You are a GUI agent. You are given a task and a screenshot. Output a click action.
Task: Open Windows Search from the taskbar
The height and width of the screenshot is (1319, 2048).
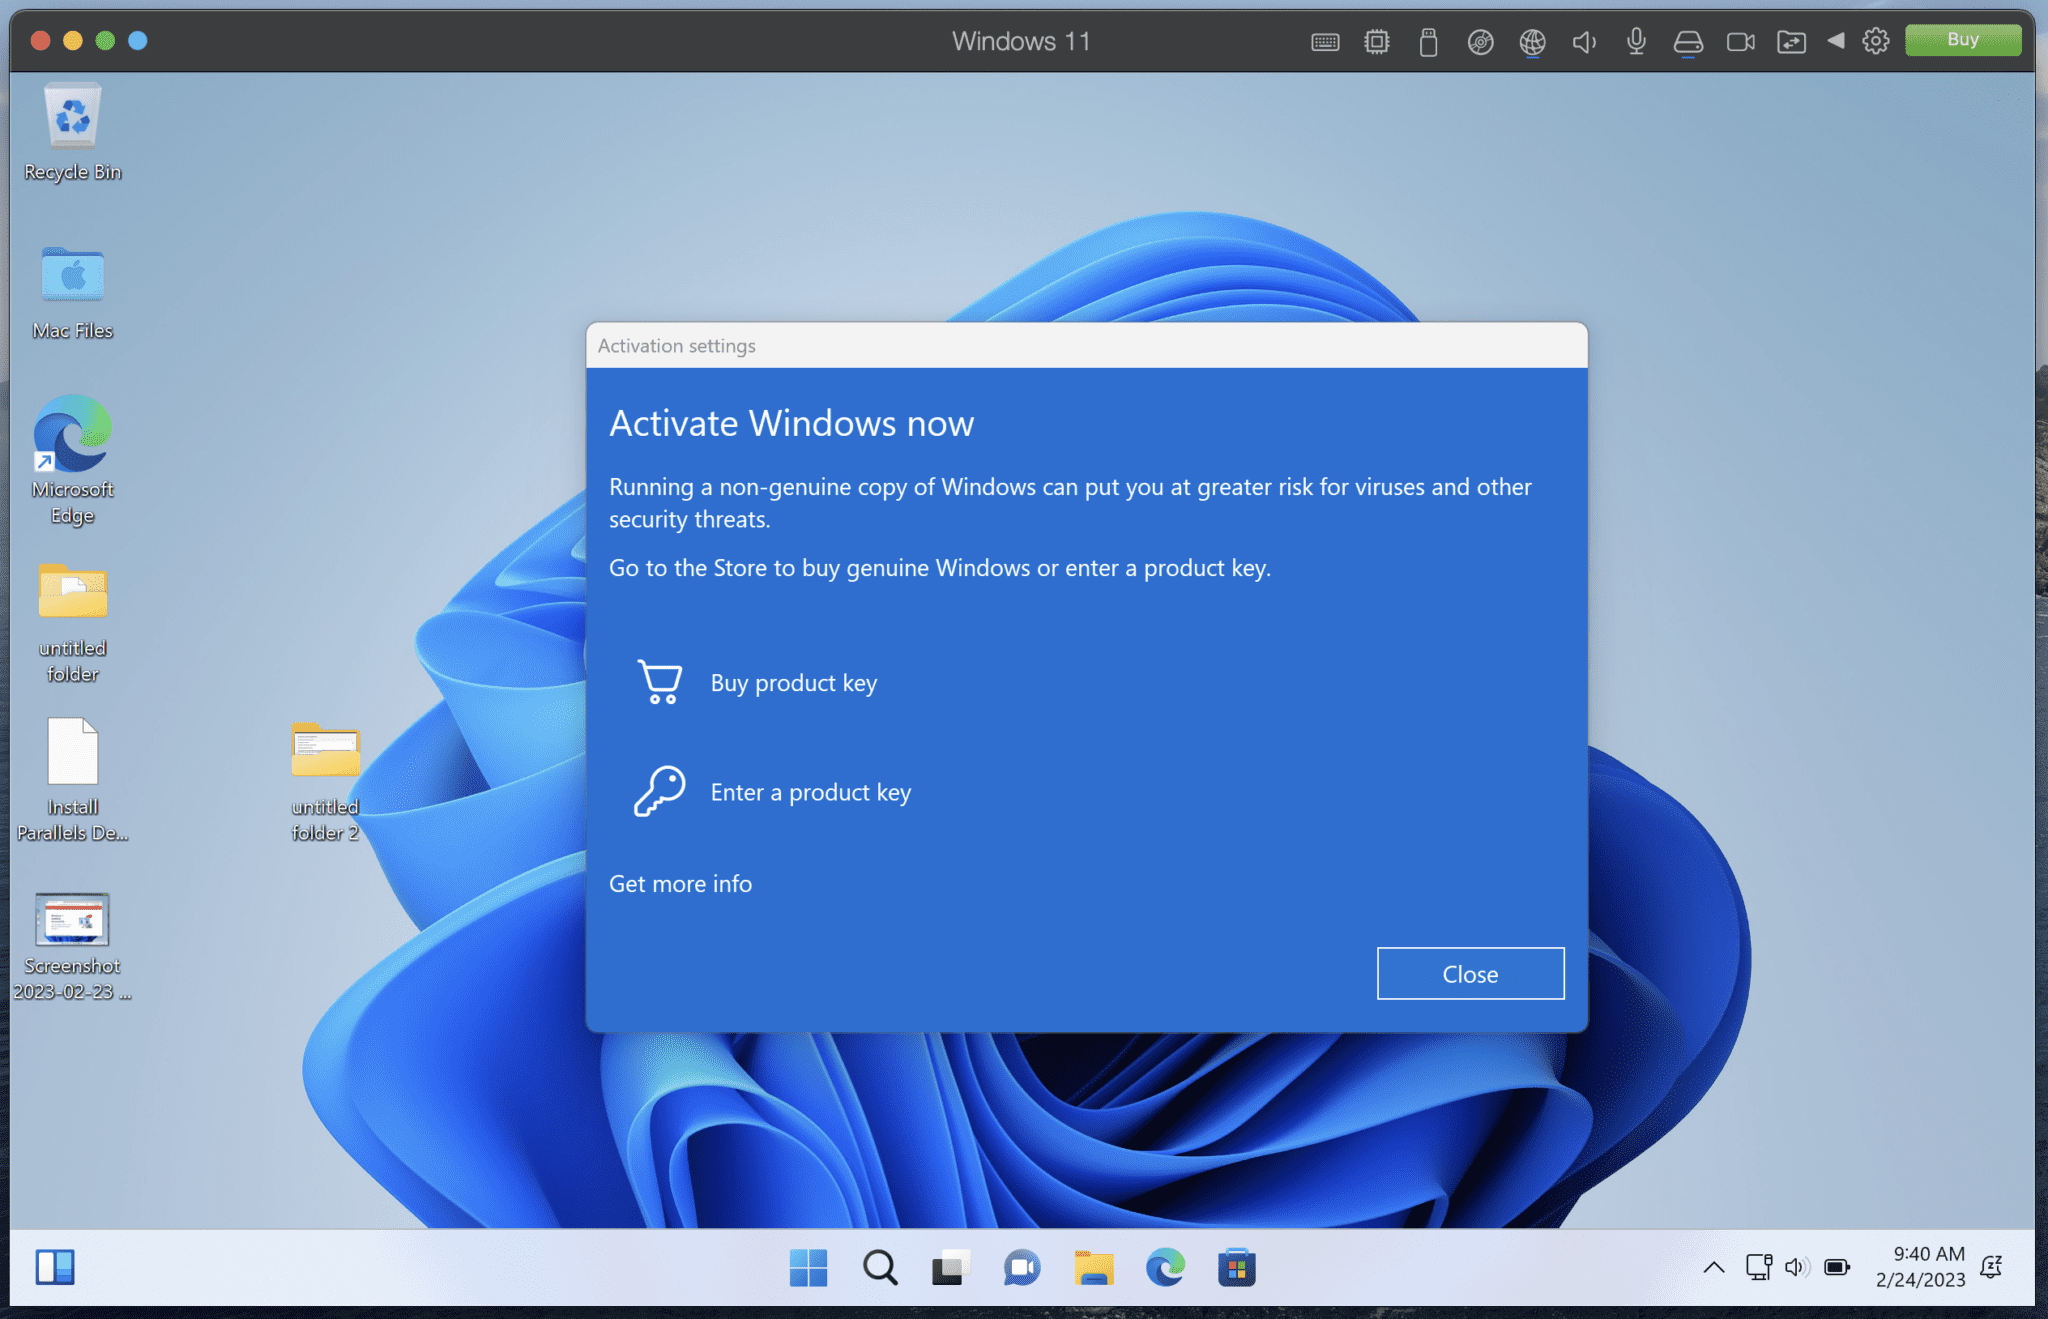coord(879,1268)
